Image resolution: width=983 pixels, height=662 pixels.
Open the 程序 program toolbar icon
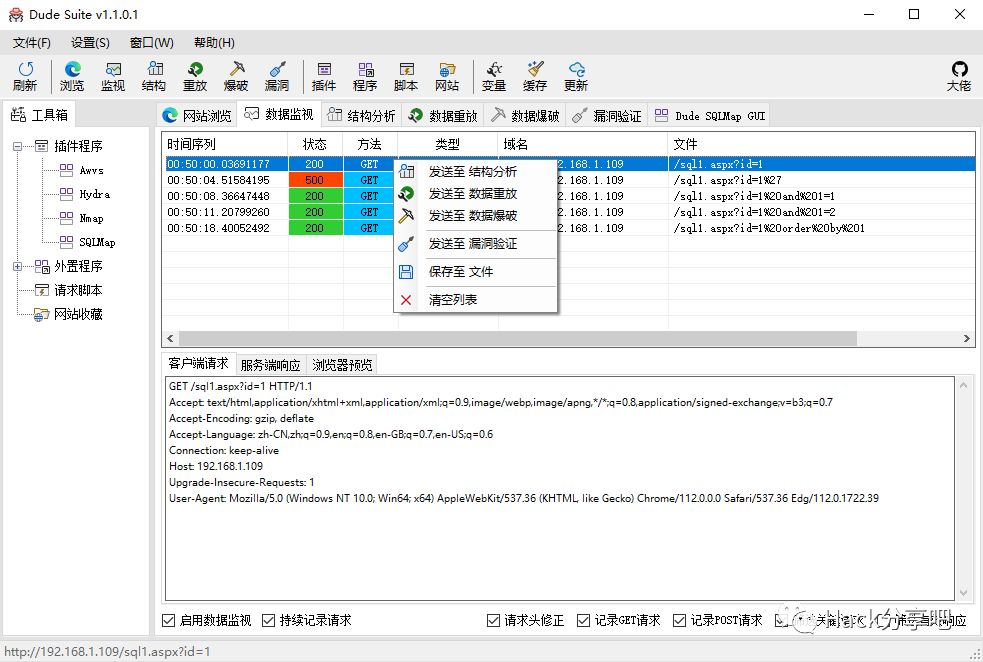click(365, 76)
